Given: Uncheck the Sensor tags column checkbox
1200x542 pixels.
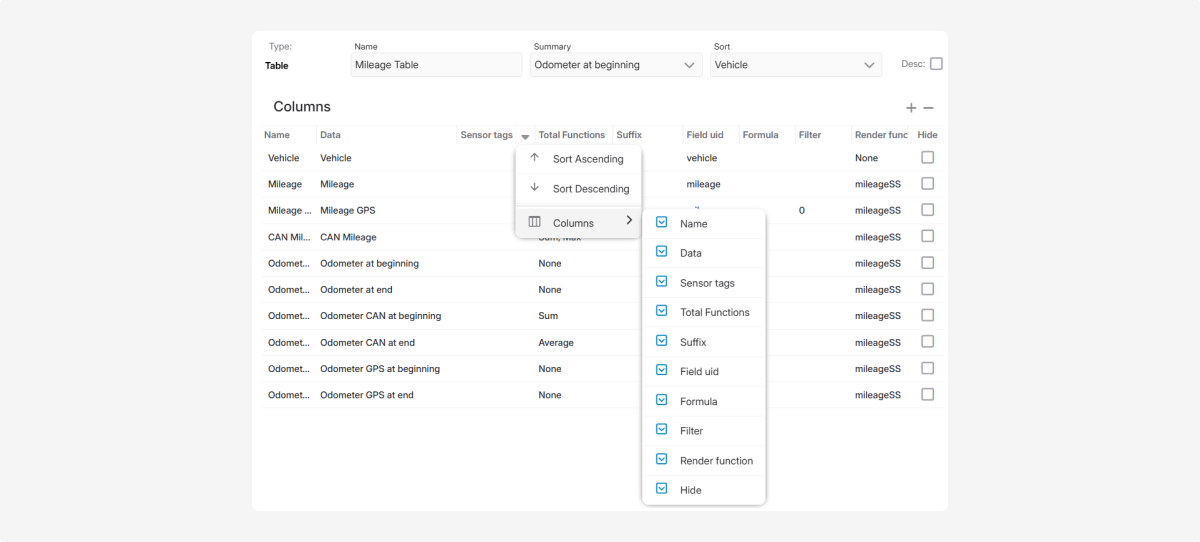Looking at the screenshot, I should point(661,282).
